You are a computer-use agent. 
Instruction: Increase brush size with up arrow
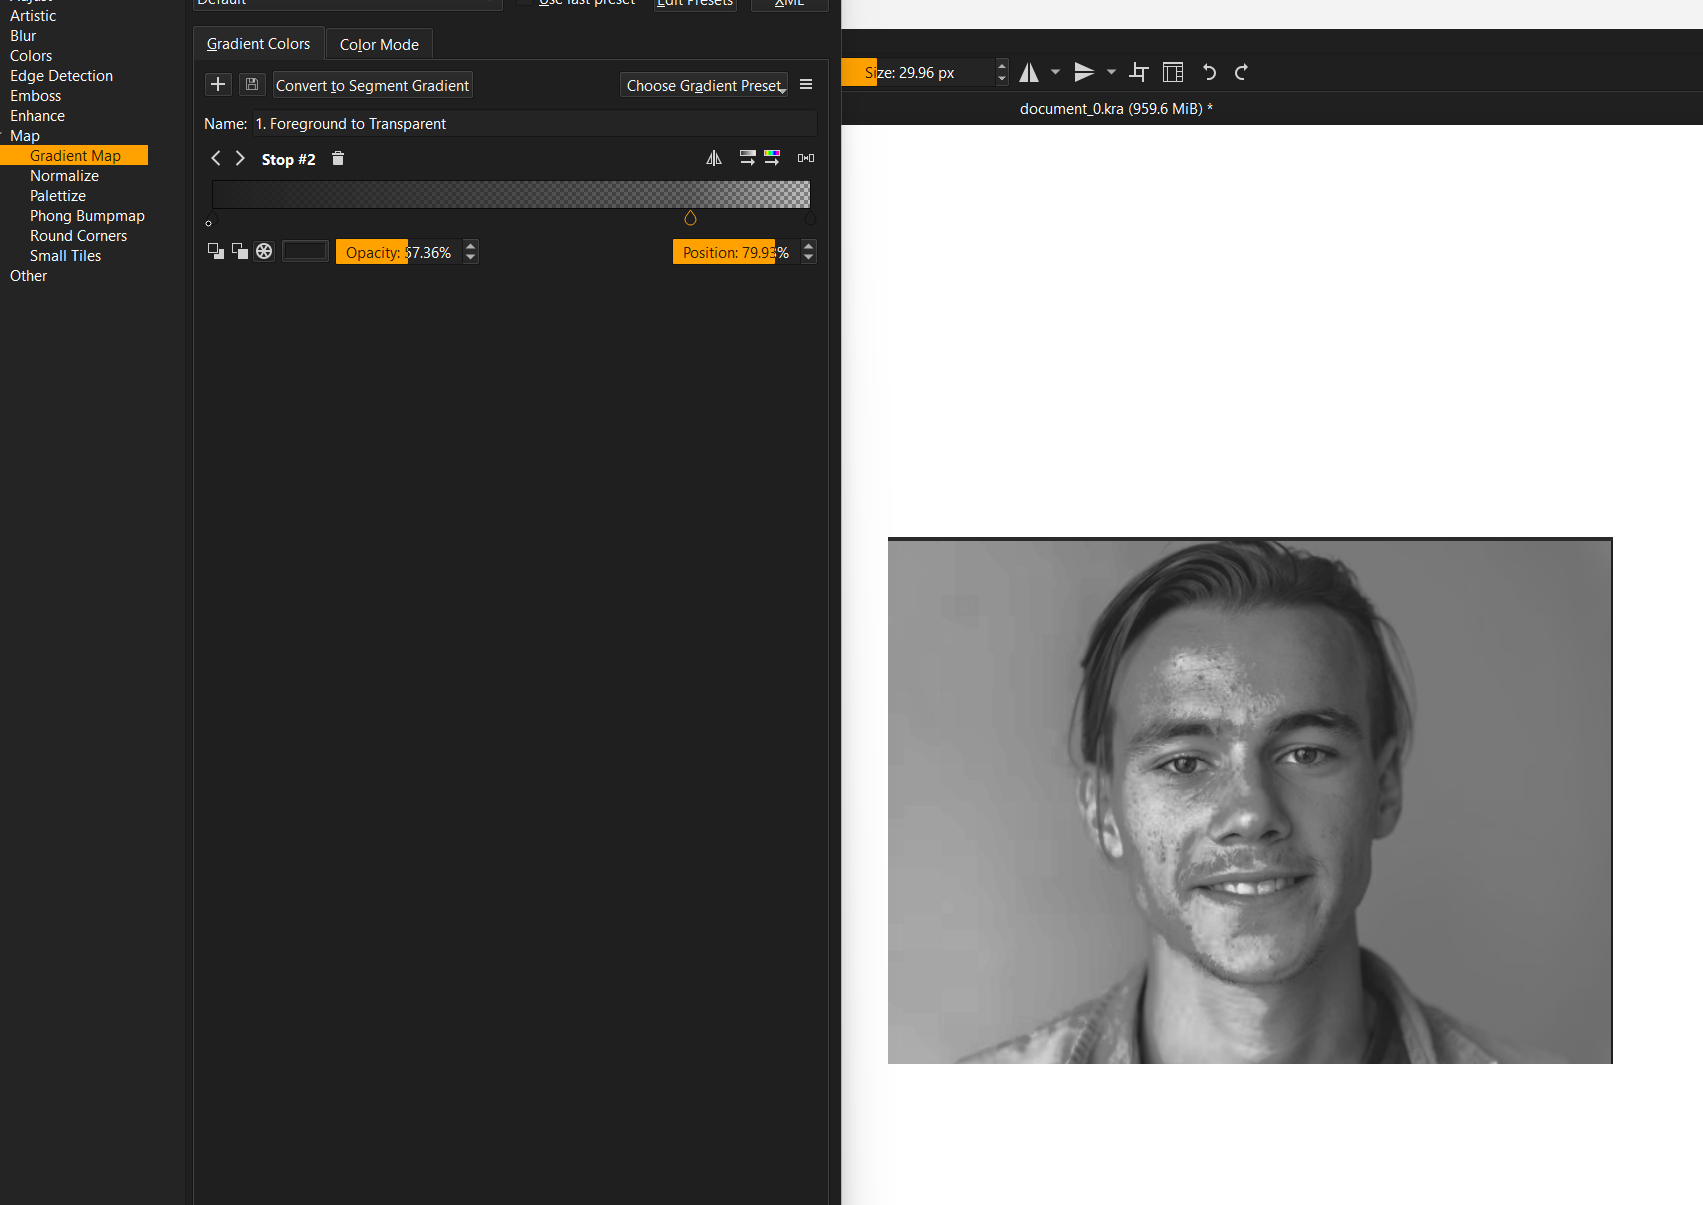tap(1002, 66)
